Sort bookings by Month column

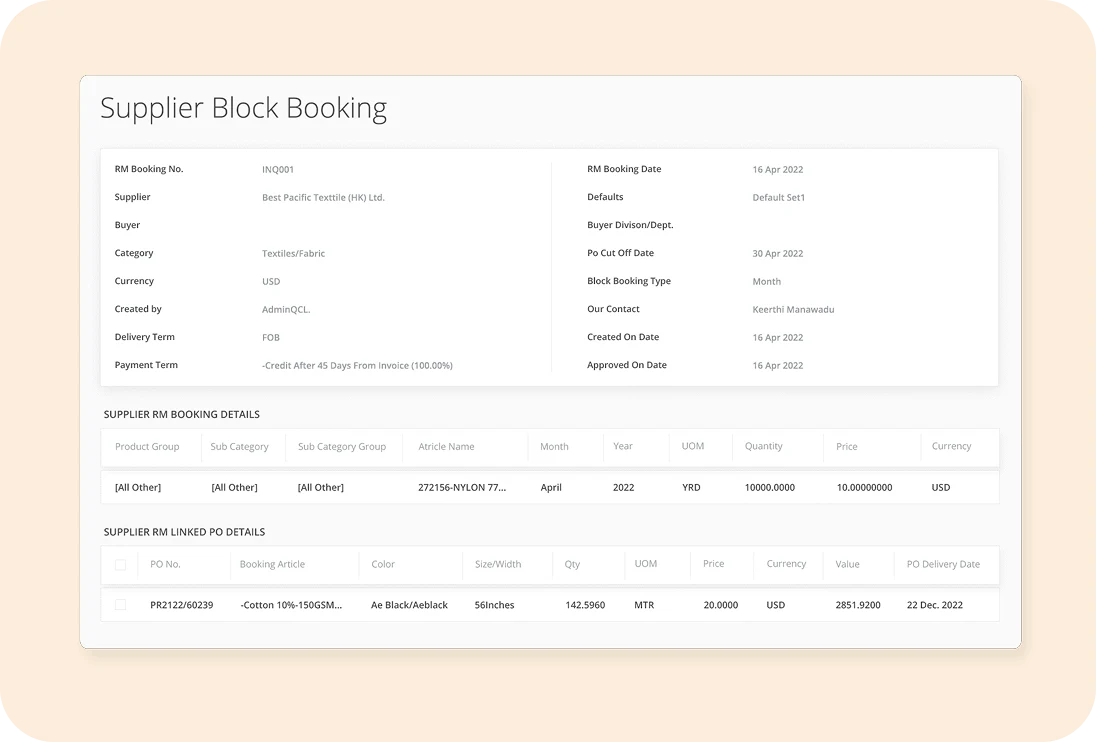pos(554,447)
